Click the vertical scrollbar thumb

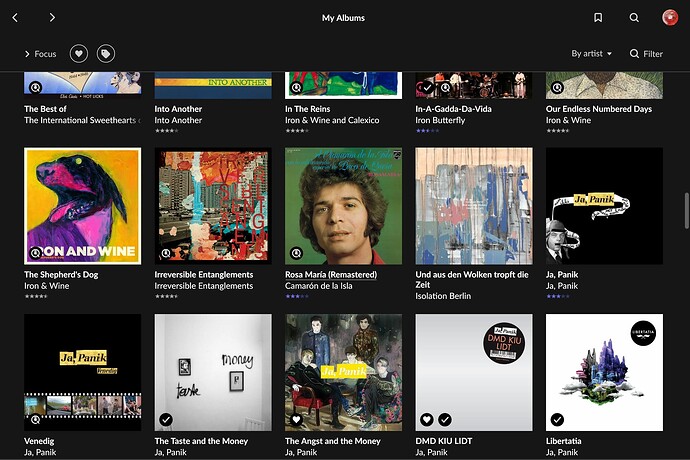686,210
